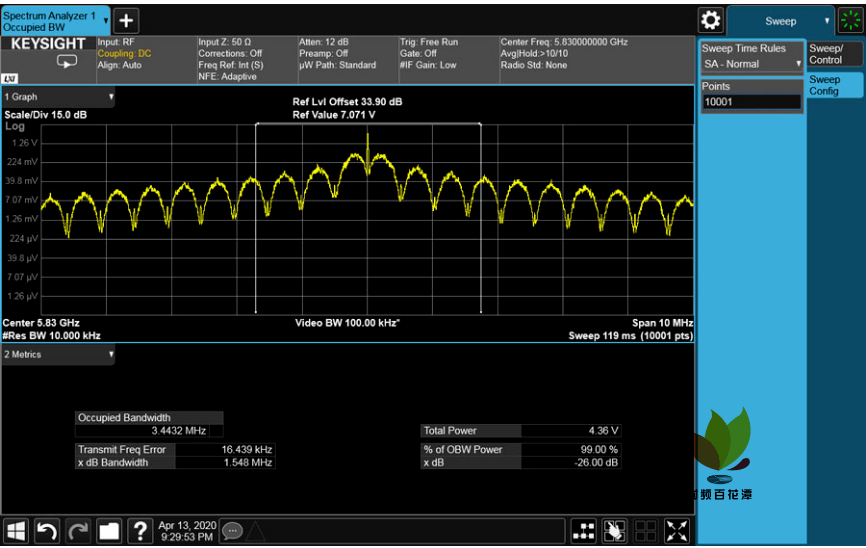Select Spectrum Analyzer 1 Occupied BW screen tab
866x548 pixels.
pyautogui.click(x=55, y=21)
